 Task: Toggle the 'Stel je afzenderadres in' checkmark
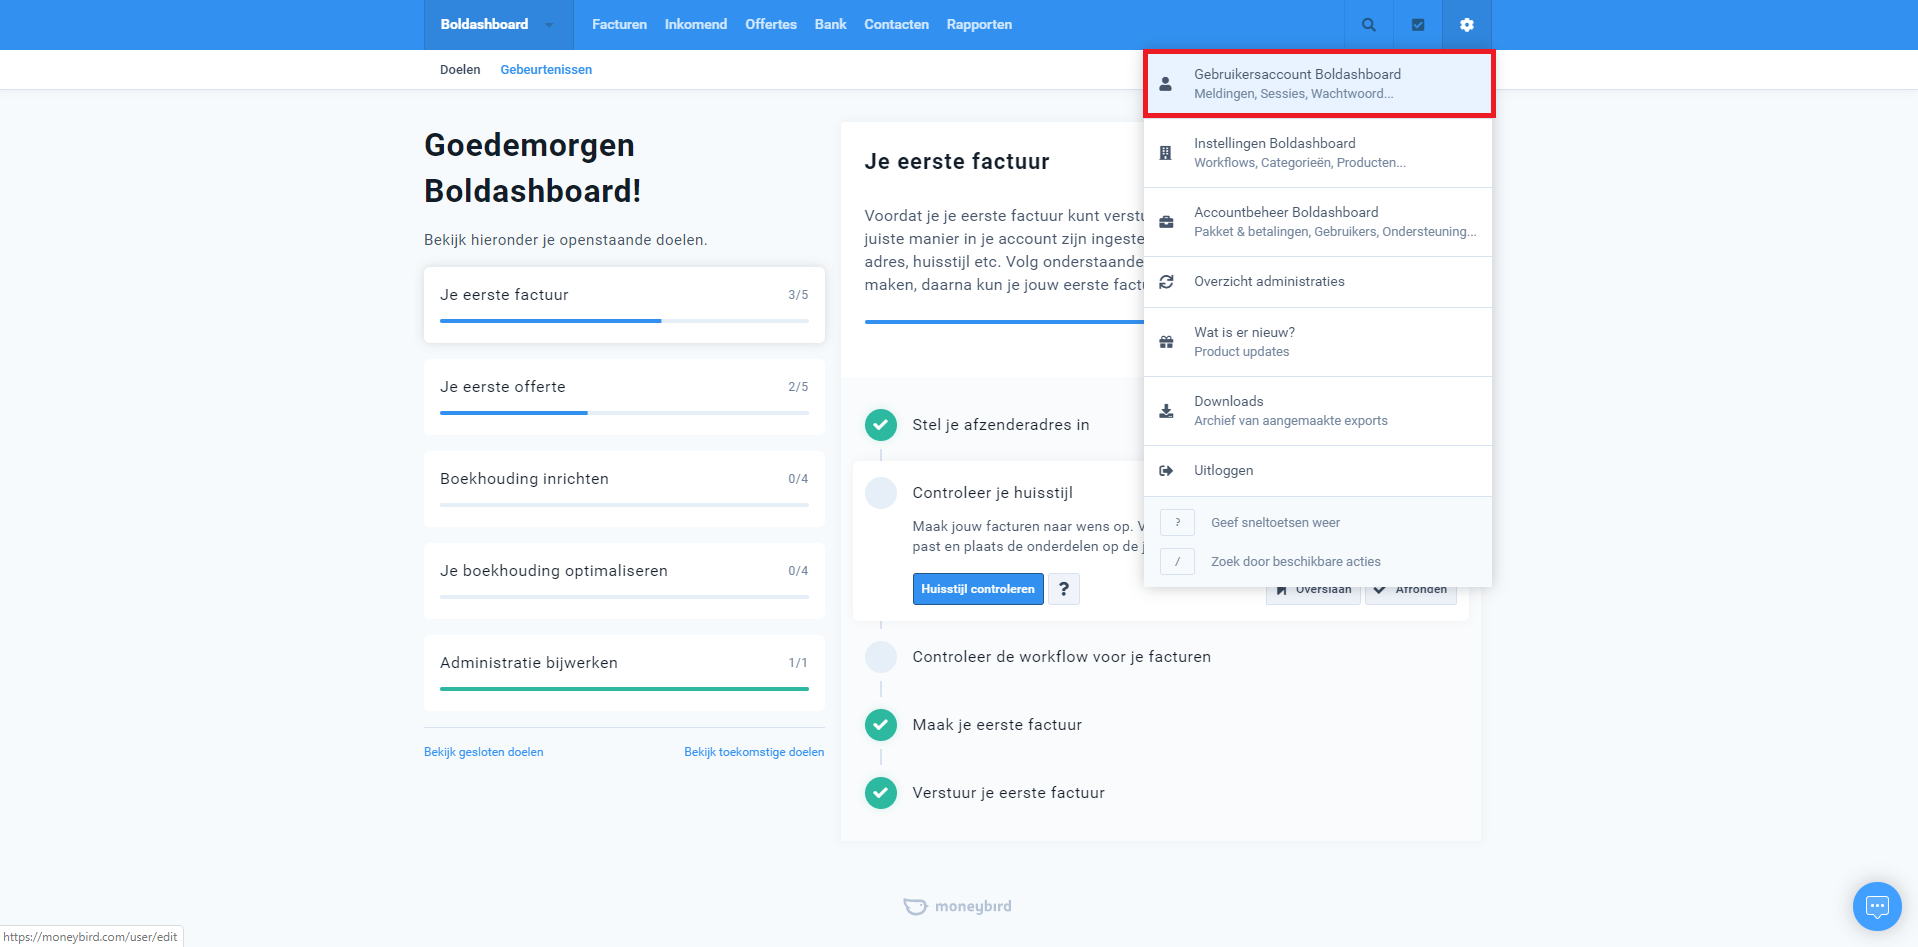coord(880,425)
